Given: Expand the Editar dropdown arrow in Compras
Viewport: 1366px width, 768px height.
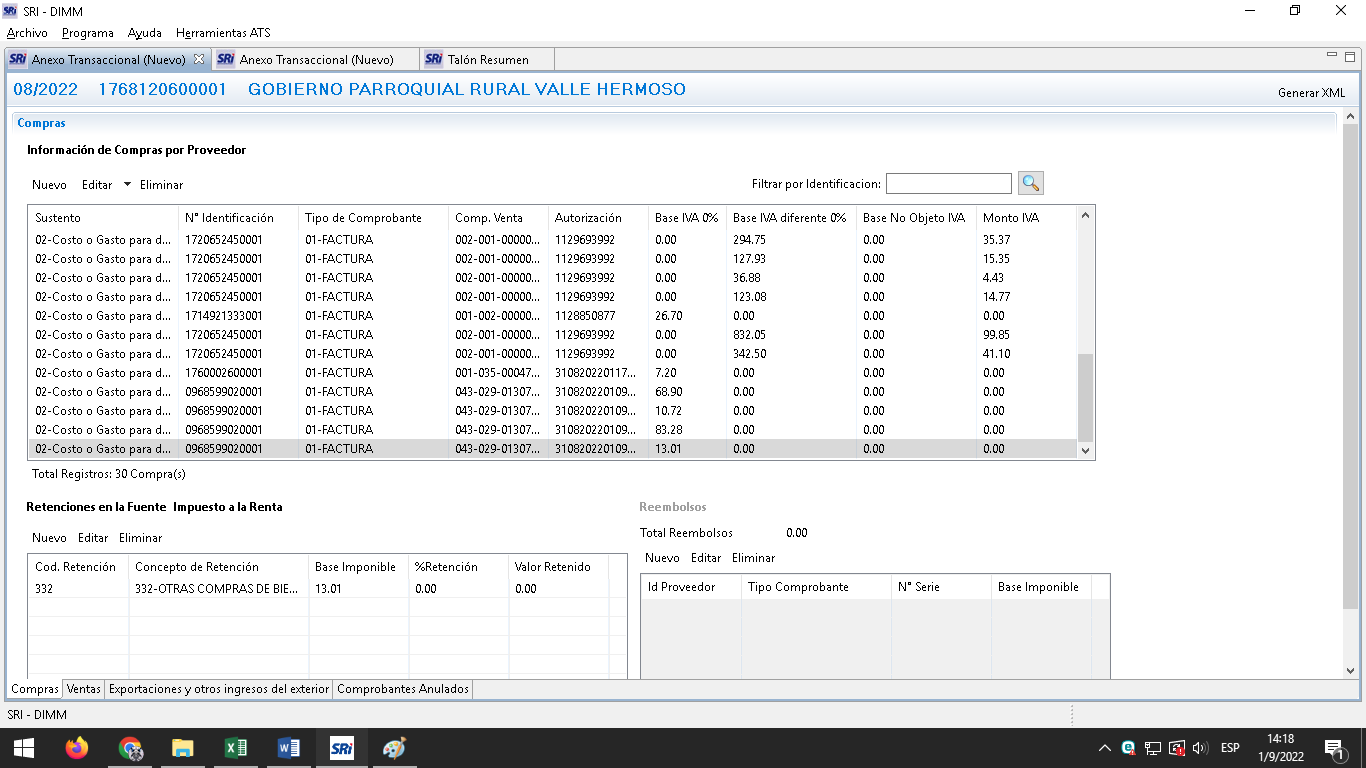Looking at the screenshot, I should pyautogui.click(x=127, y=184).
